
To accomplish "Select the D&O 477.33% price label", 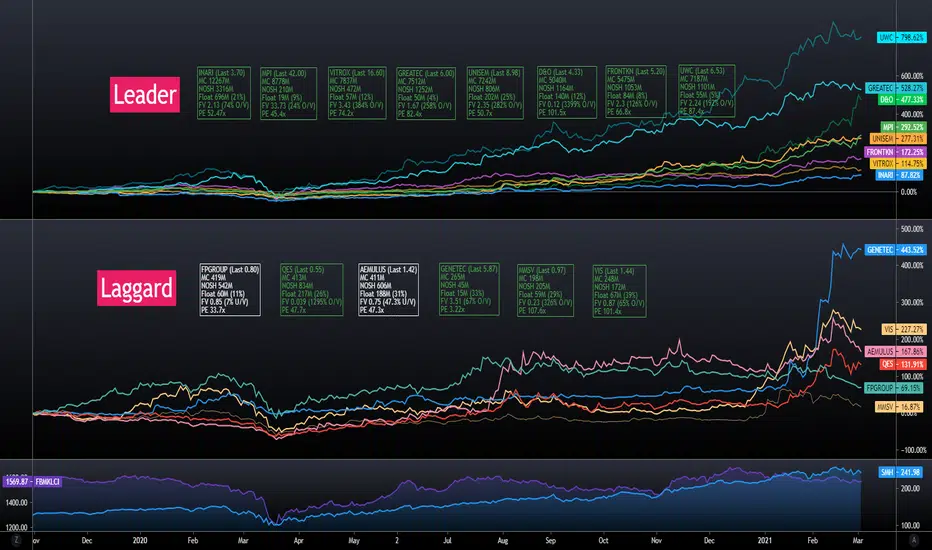I will (x=902, y=99).
